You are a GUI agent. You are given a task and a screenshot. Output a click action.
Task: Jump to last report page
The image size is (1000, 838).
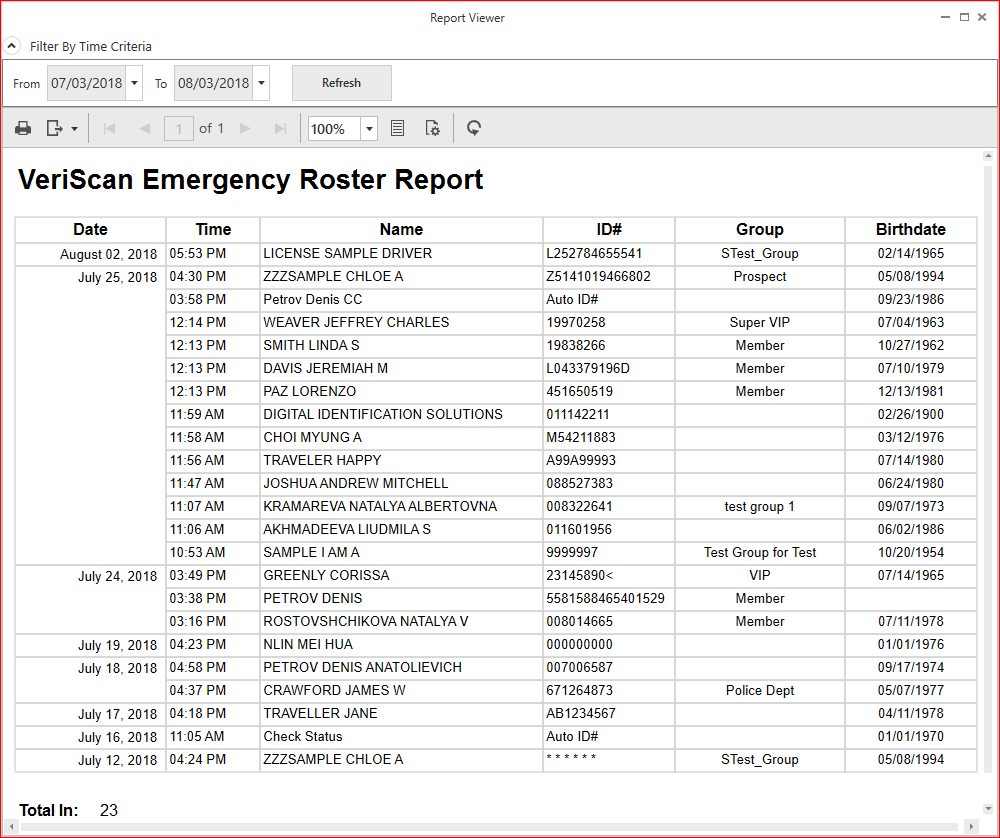[x=280, y=129]
